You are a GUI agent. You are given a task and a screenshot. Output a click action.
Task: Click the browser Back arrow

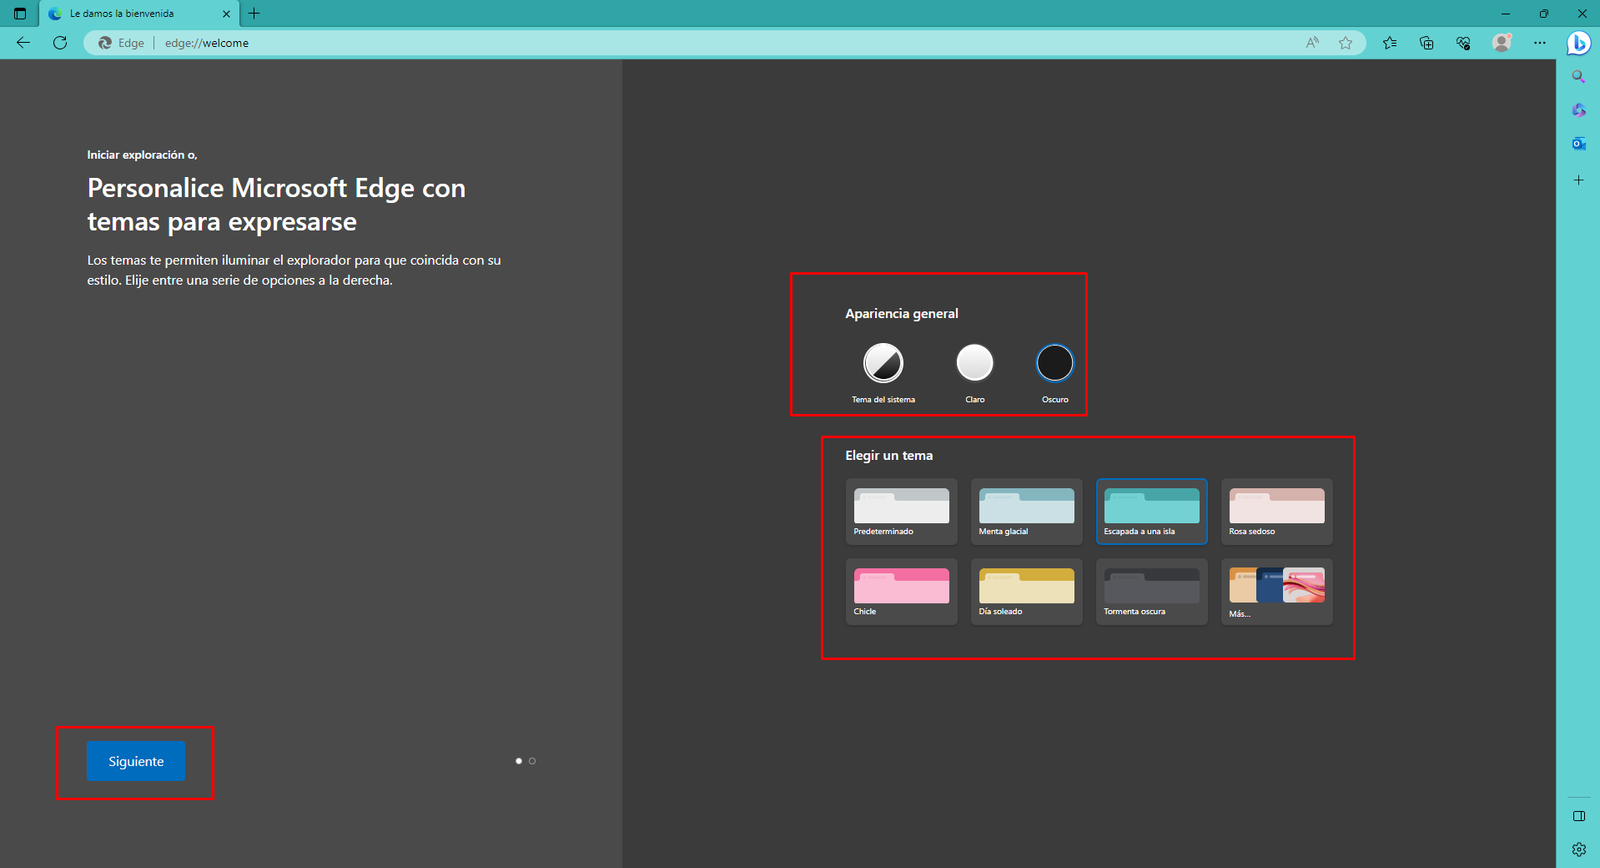click(23, 43)
